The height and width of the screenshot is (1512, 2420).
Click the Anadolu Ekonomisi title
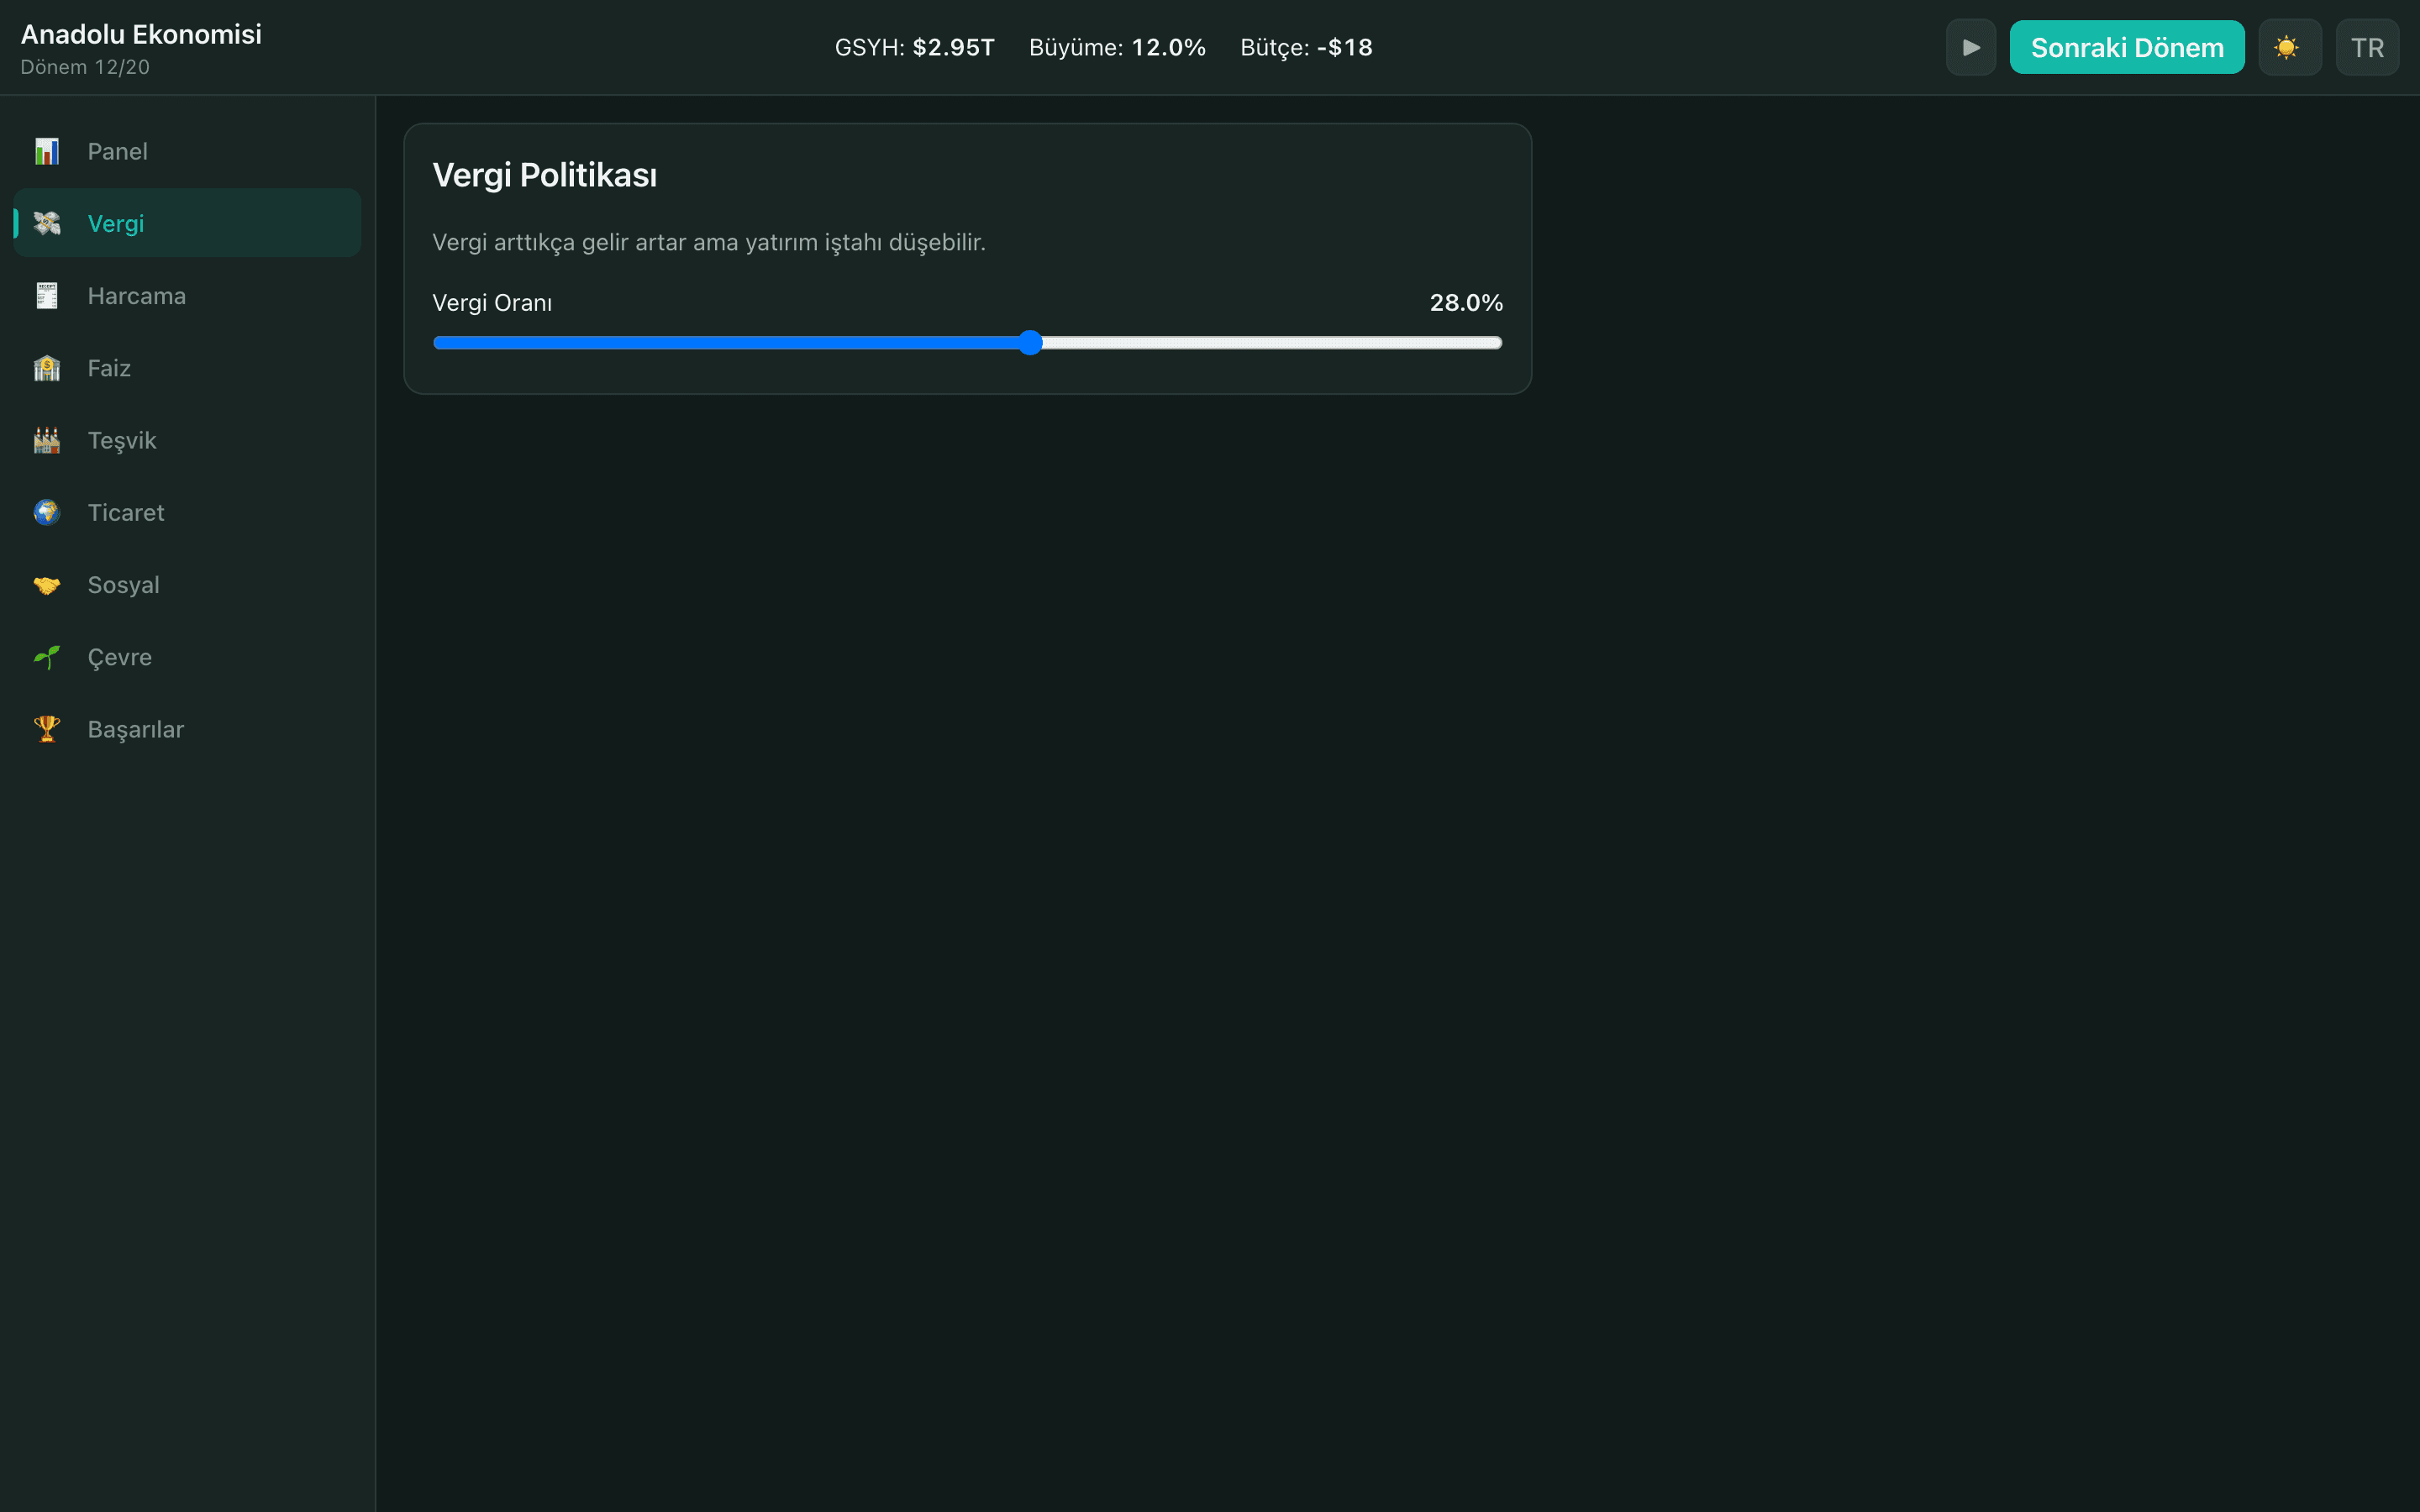pyautogui.click(x=141, y=34)
